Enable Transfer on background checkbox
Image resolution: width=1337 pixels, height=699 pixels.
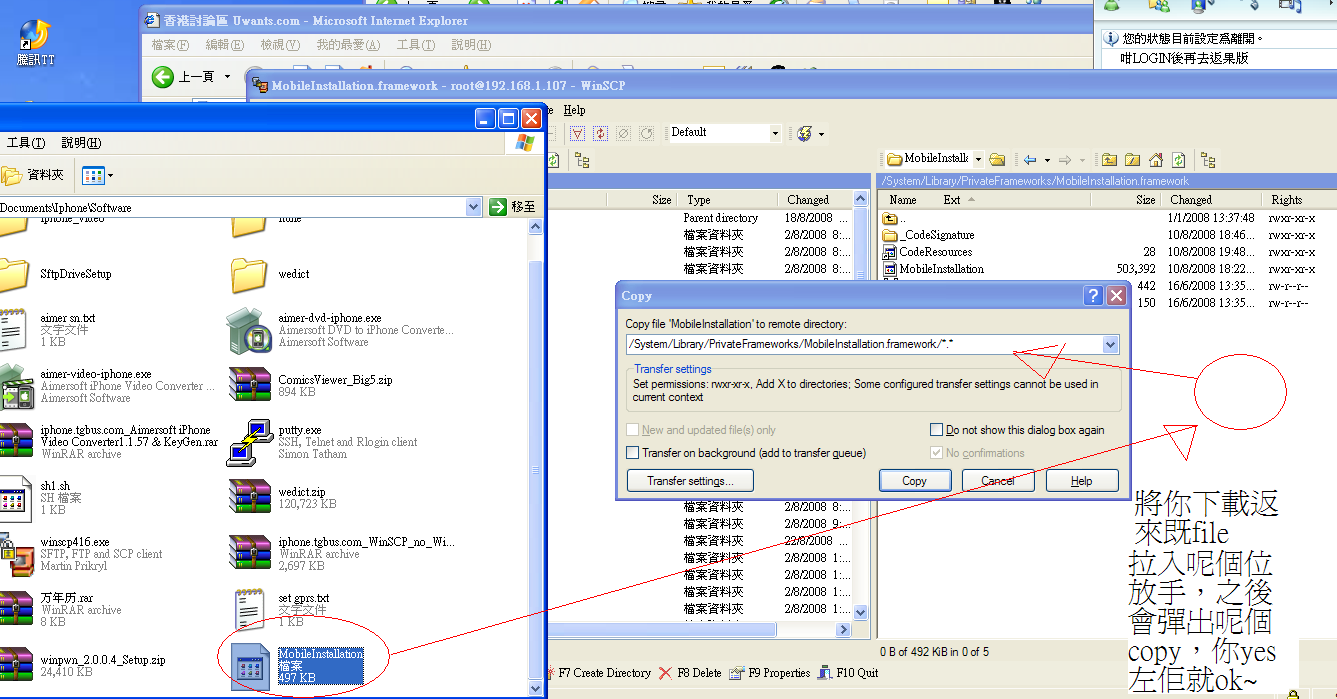pyautogui.click(x=632, y=453)
